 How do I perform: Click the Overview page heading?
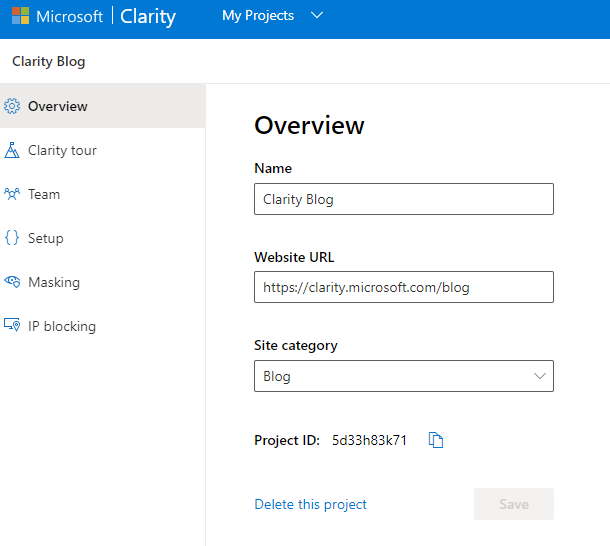309,125
